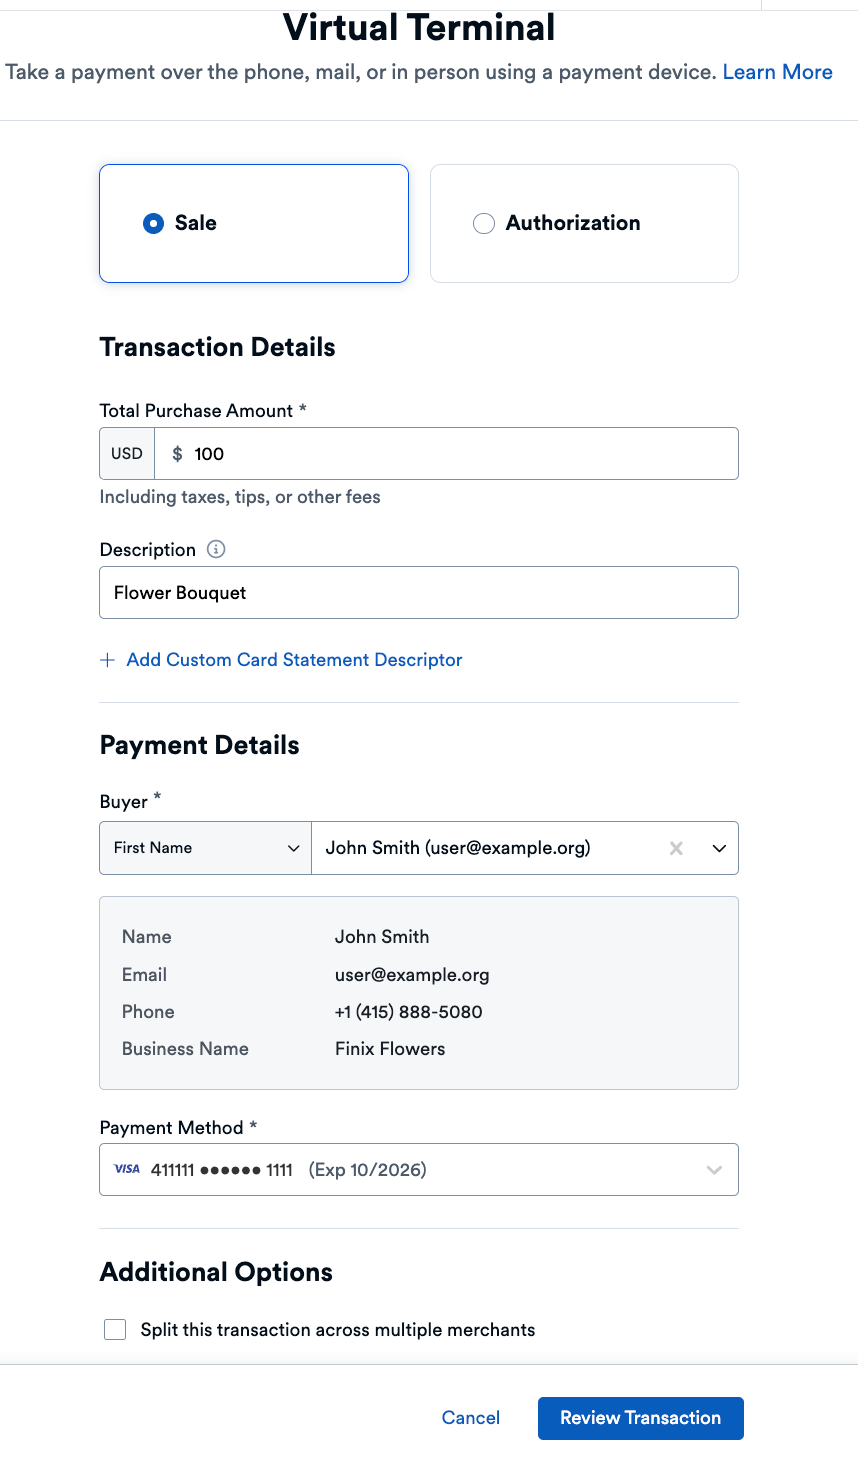This screenshot has height=1460, width=858.
Task: Click the chevron on the buyer dropdown
Action: [719, 847]
